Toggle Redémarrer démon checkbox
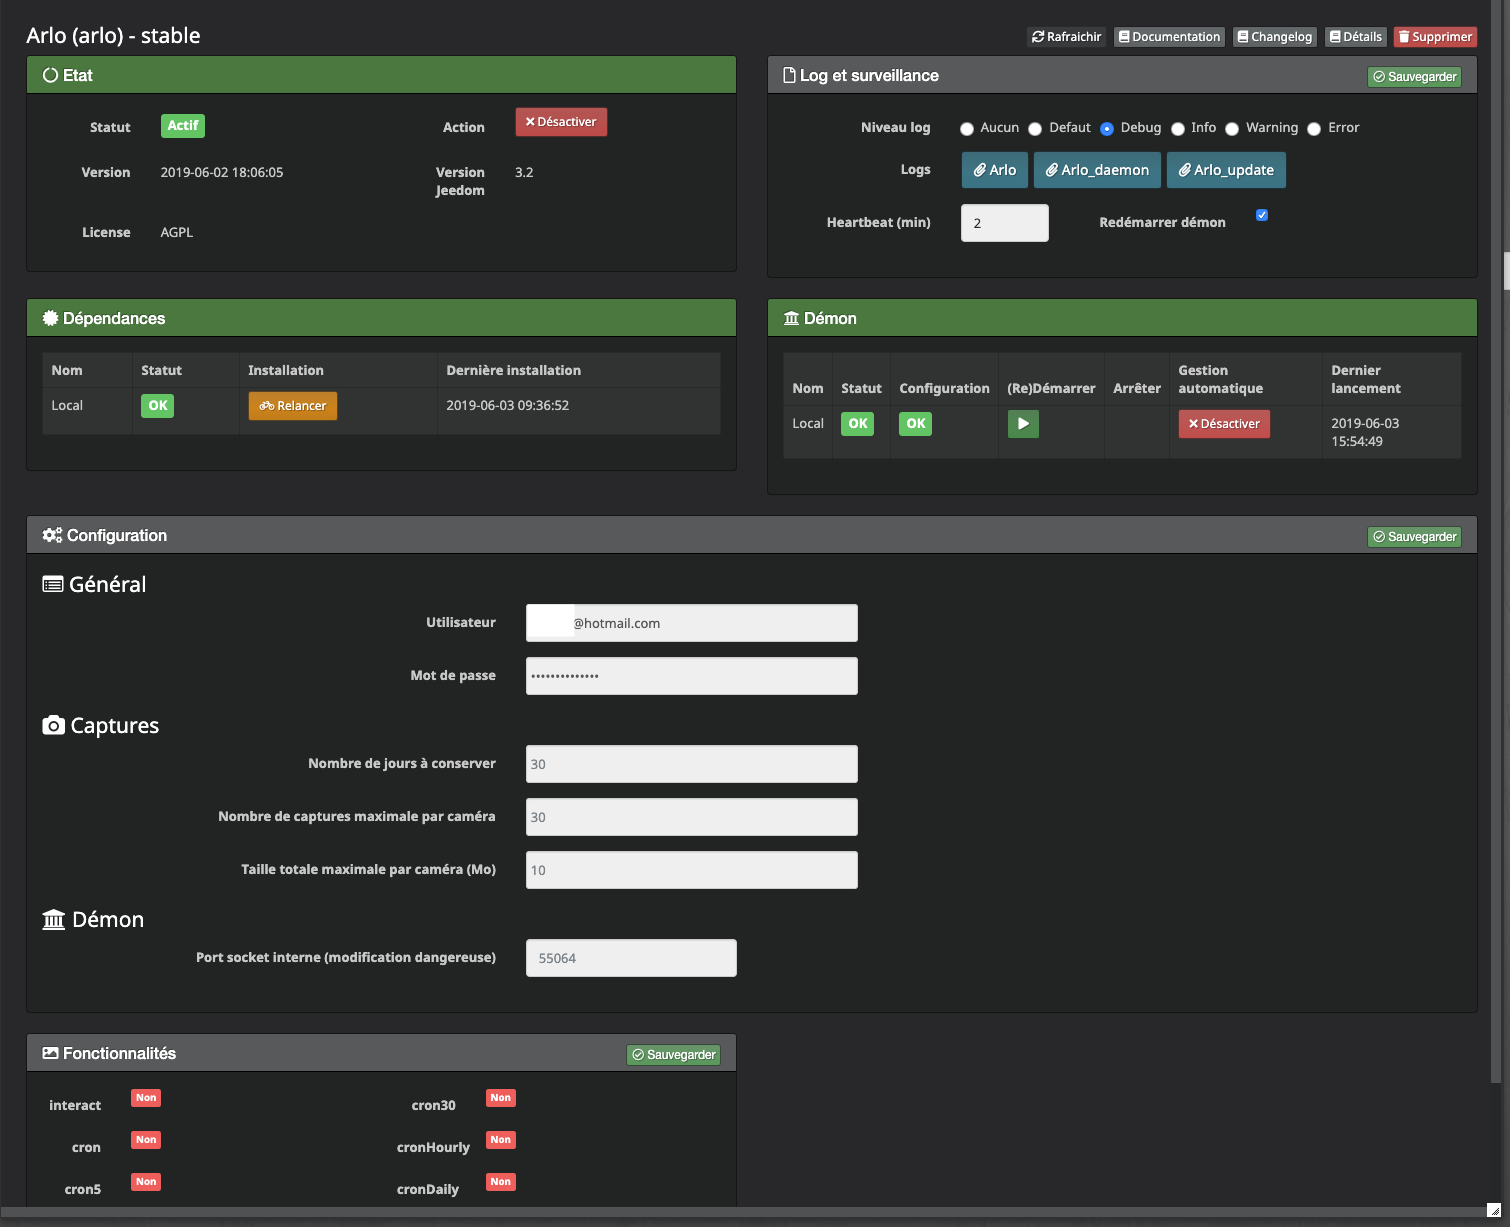The width and height of the screenshot is (1510, 1227). (1262, 215)
